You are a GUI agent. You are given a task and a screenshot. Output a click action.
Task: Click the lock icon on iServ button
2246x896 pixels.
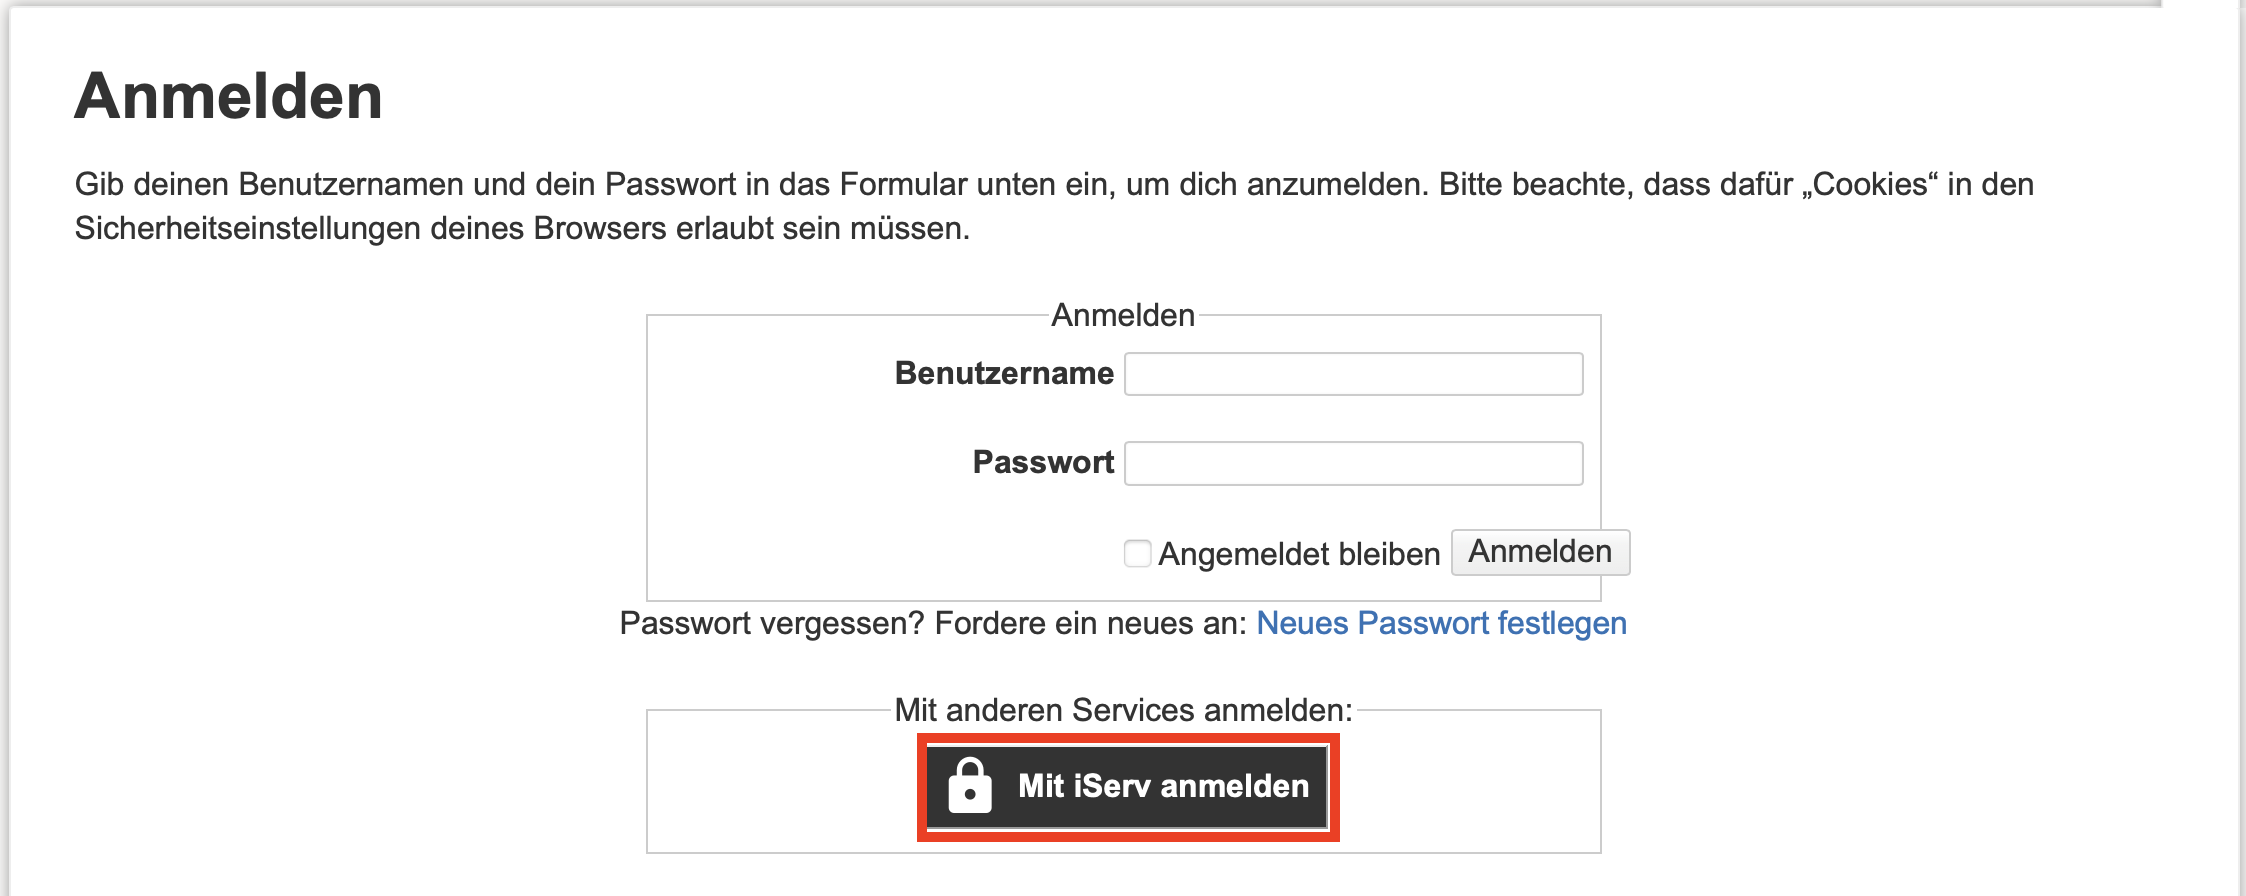click(x=969, y=786)
